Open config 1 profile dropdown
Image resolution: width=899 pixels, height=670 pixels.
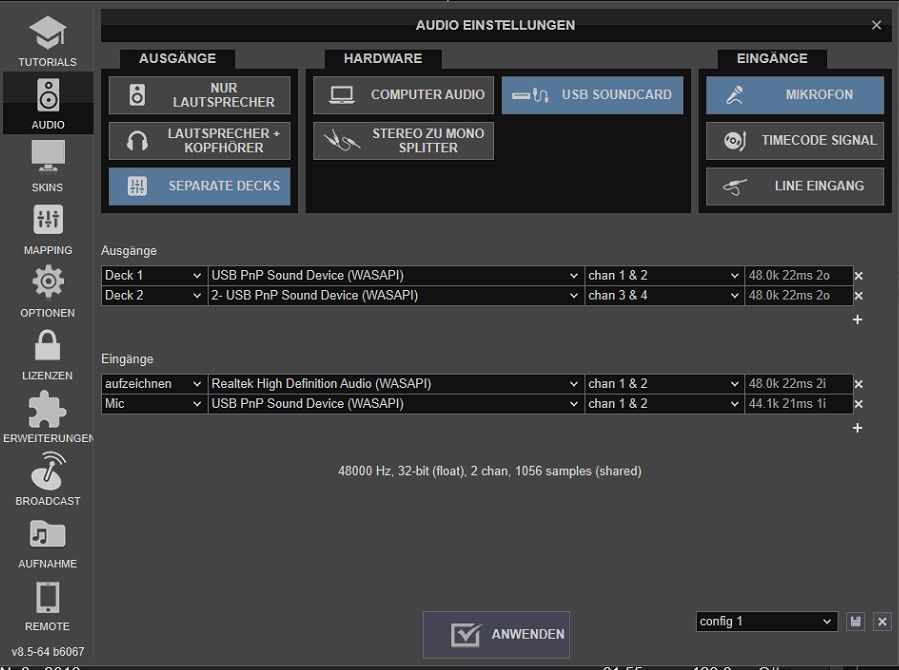(x=767, y=621)
